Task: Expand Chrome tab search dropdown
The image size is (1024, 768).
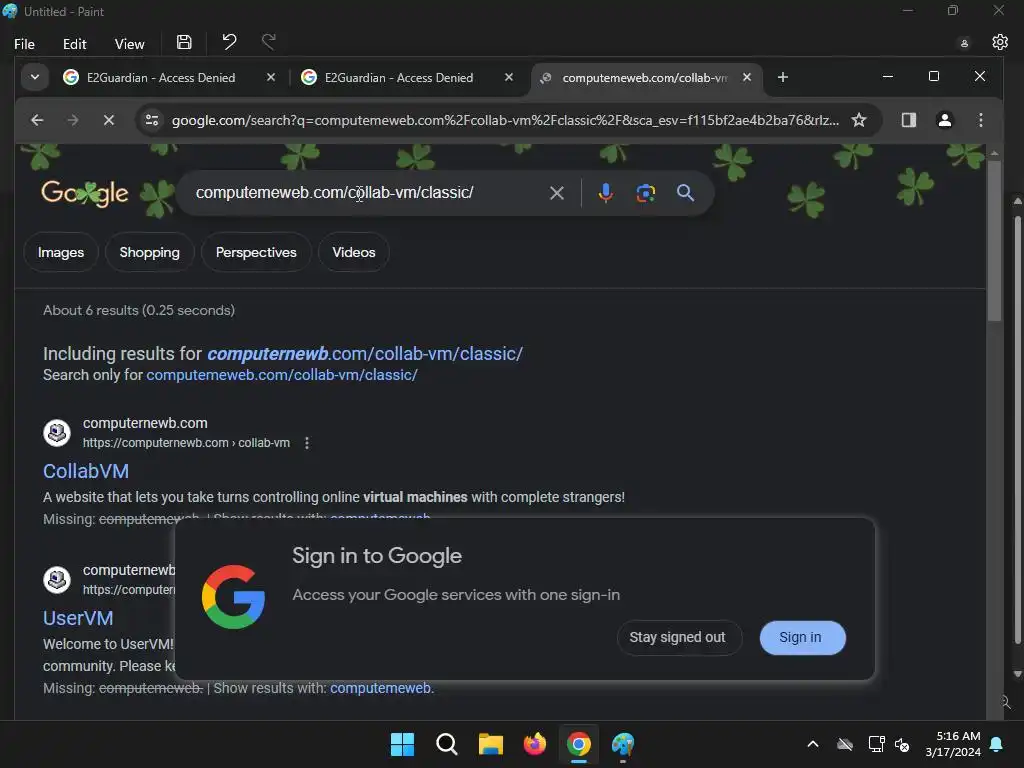Action: point(35,78)
